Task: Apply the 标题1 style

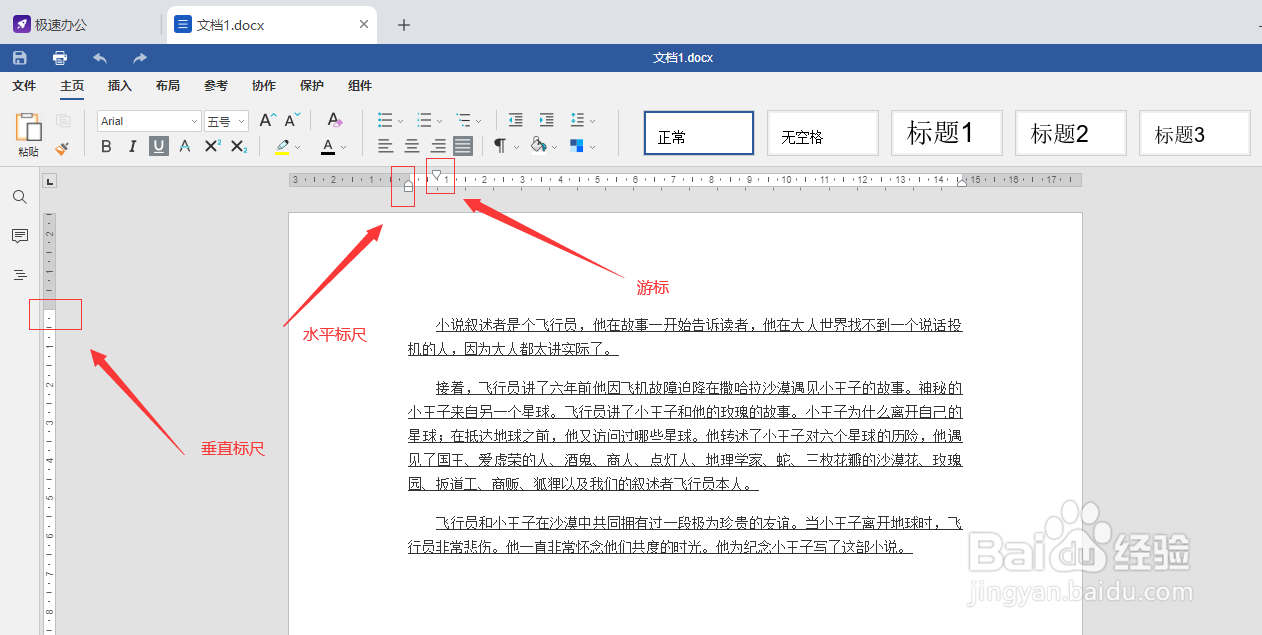Action: [946, 133]
